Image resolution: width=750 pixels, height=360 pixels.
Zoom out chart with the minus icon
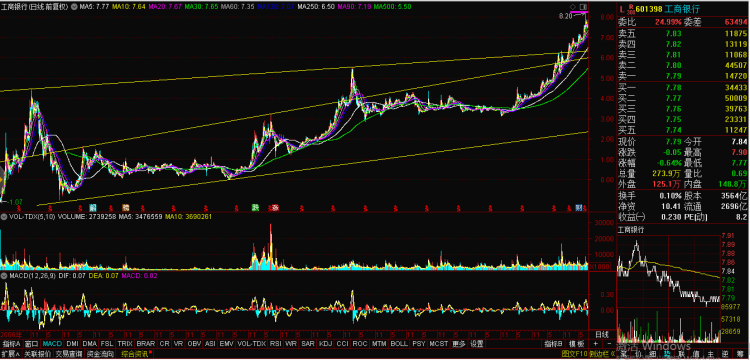point(609,344)
